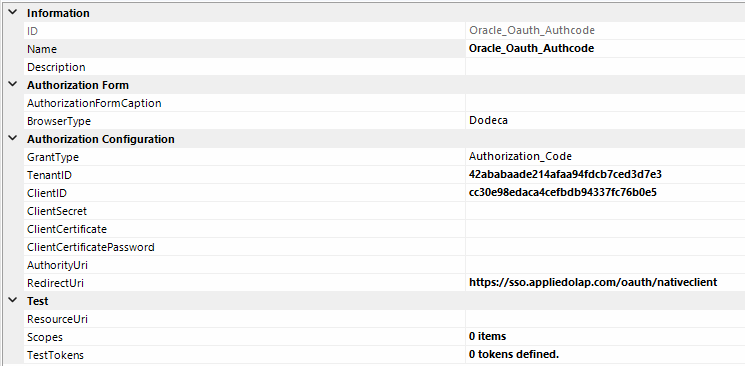The height and width of the screenshot is (366, 745).
Task: Select the ID property label
Action: point(33,31)
